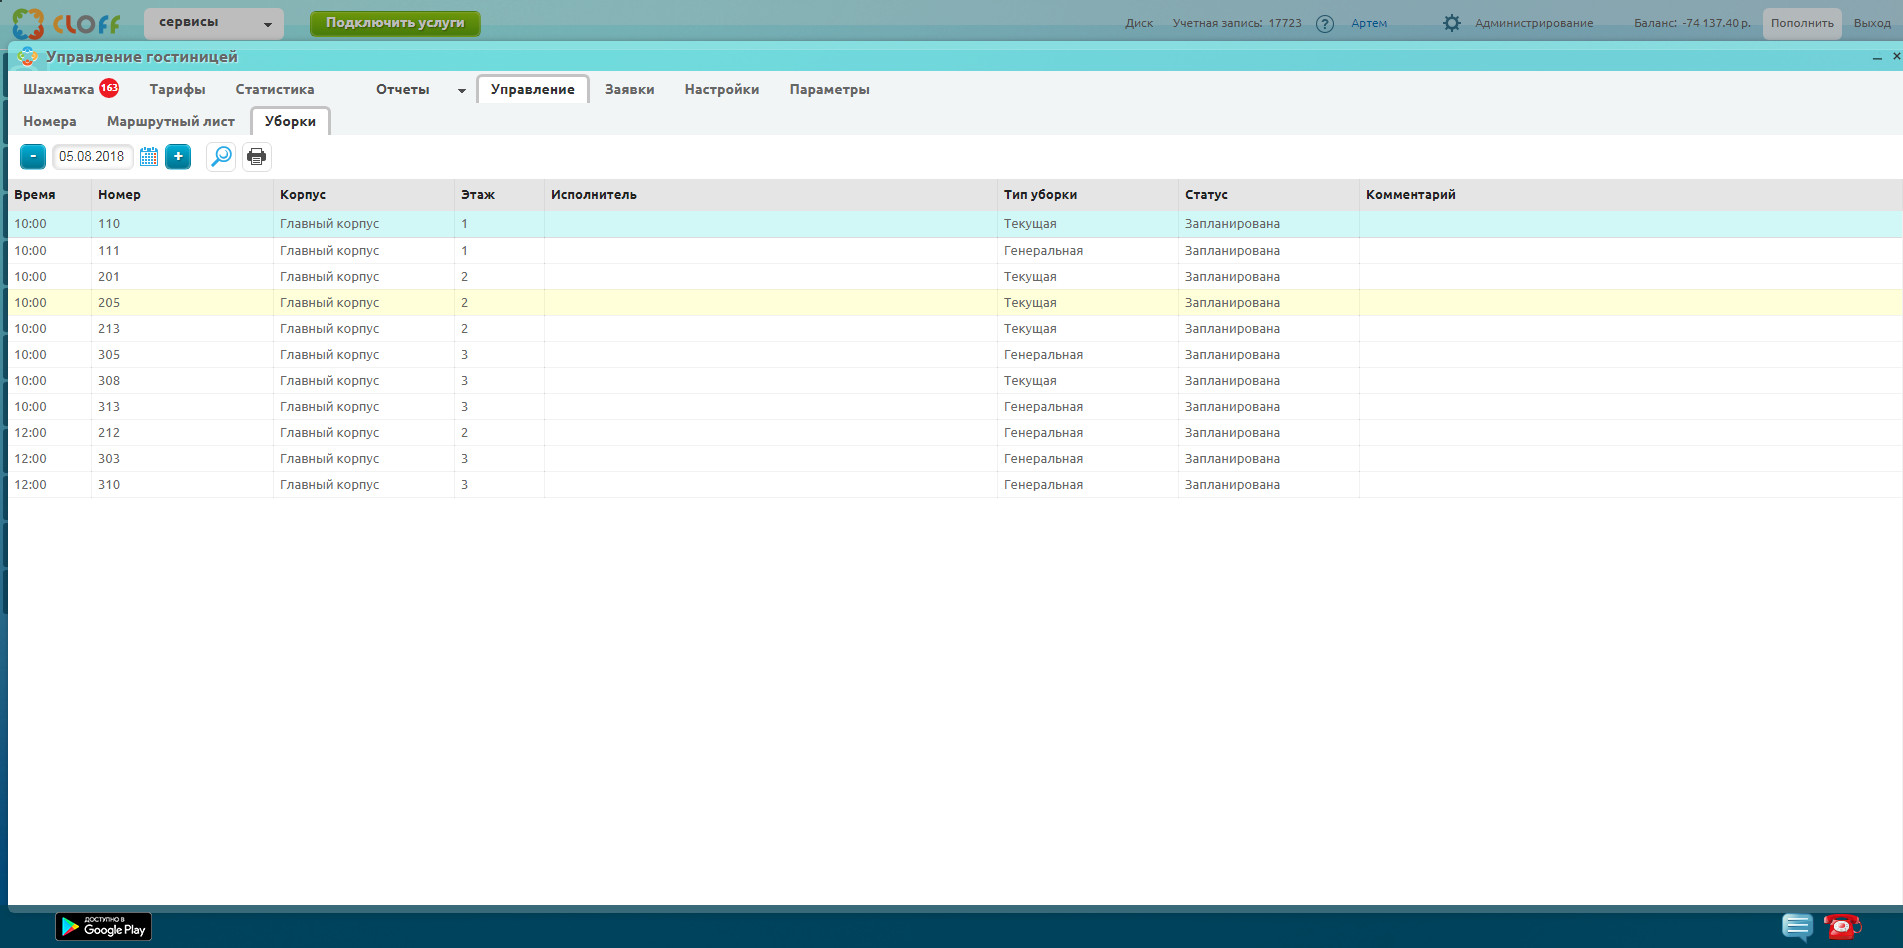Open the Параметры tab
1903x948 pixels.
click(x=830, y=89)
